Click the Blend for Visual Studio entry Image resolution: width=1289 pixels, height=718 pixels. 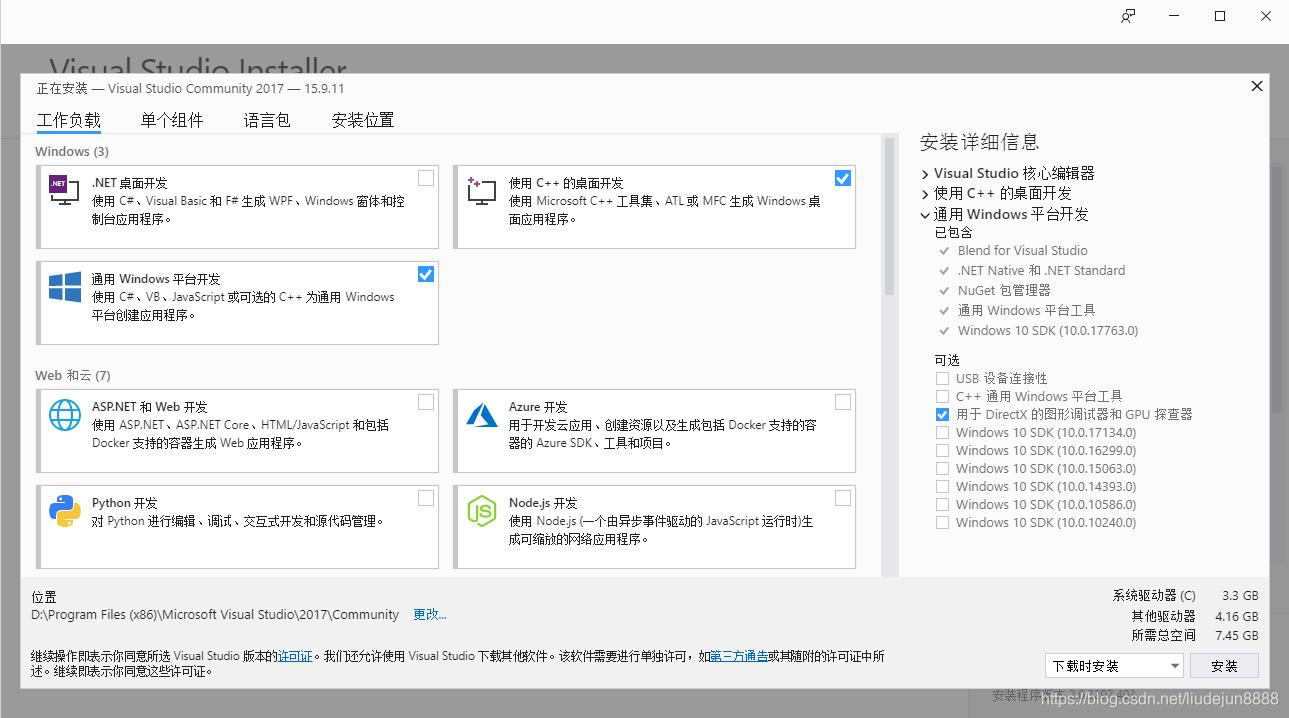pyautogui.click(x=1022, y=251)
